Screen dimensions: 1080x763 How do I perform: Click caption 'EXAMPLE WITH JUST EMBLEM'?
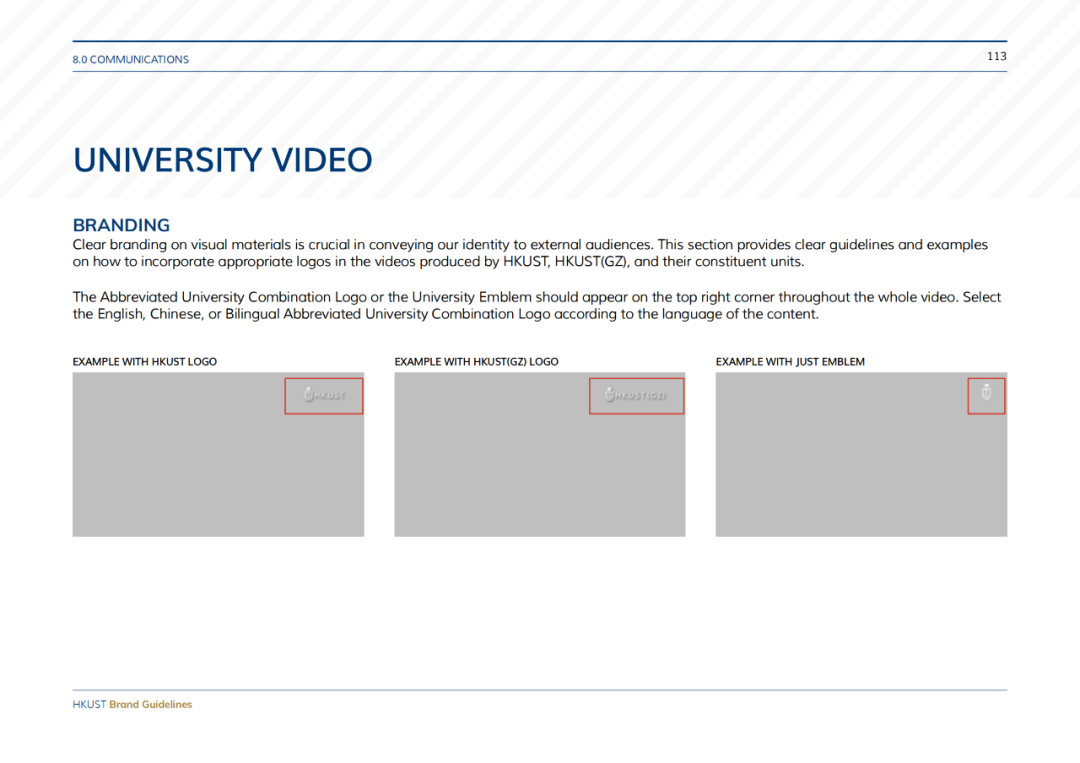click(790, 362)
